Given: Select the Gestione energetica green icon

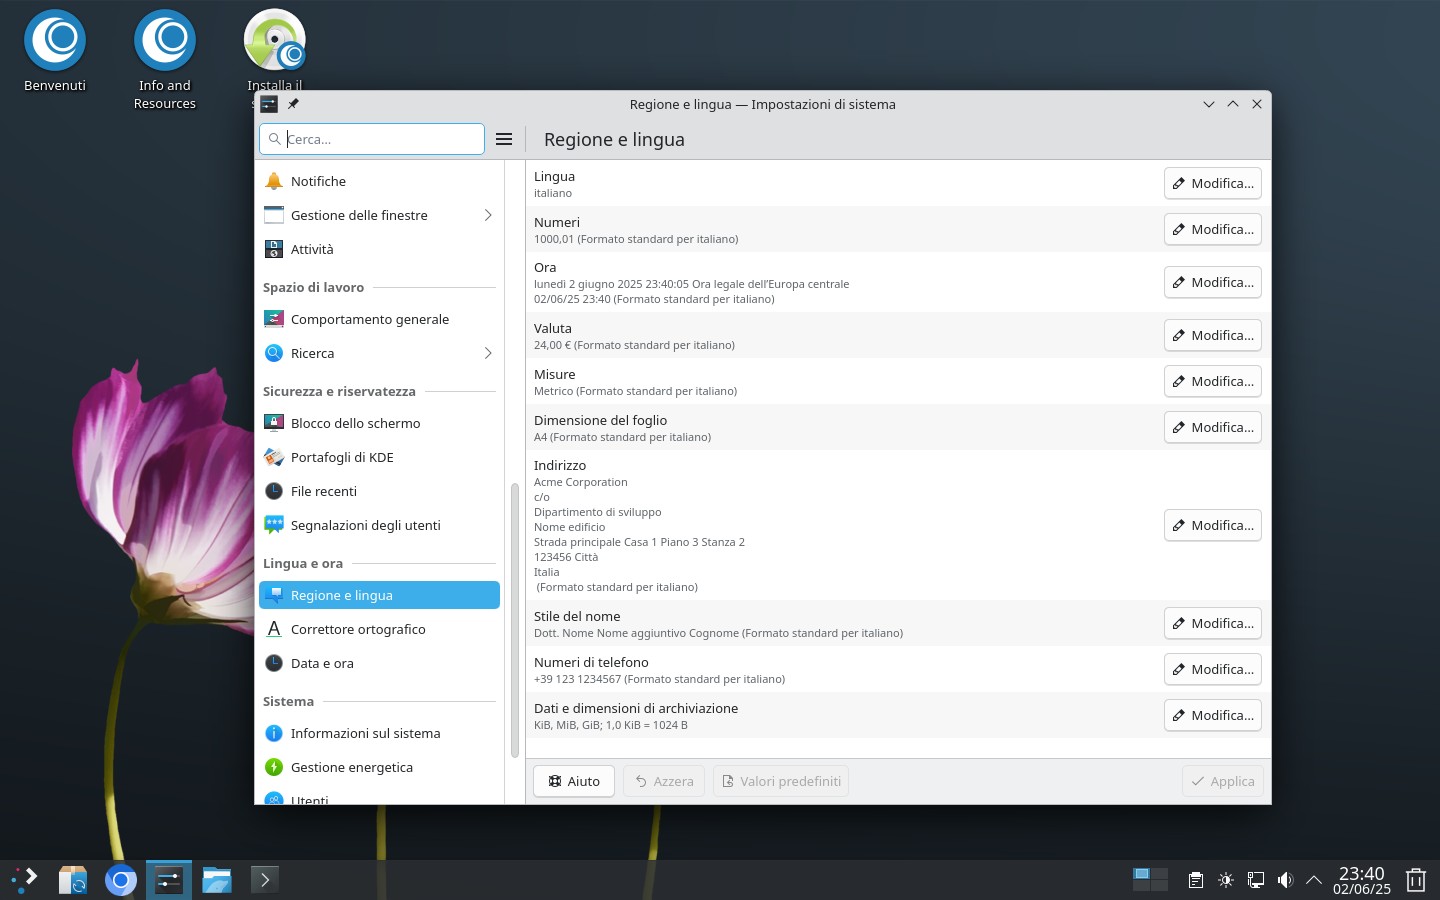Looking at the screenshot, I should pyautogui.click(x=274, y=767).
